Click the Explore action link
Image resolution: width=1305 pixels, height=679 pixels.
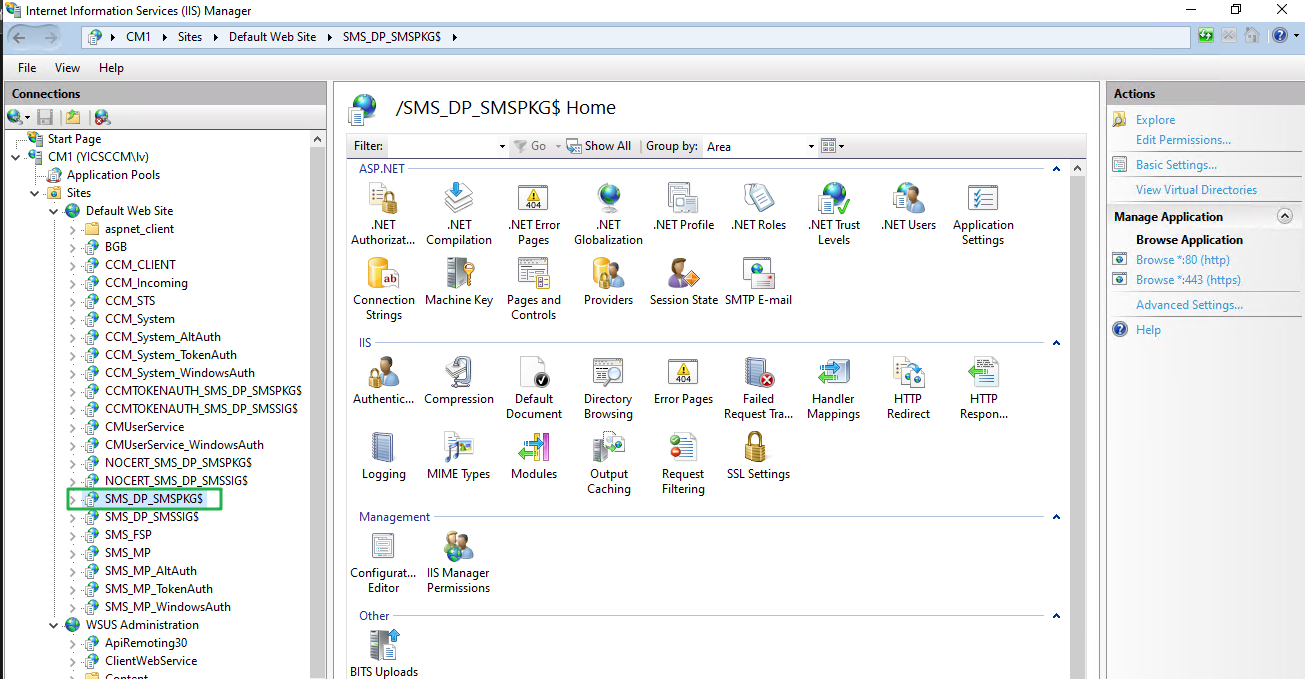(x=1156, y=120)
